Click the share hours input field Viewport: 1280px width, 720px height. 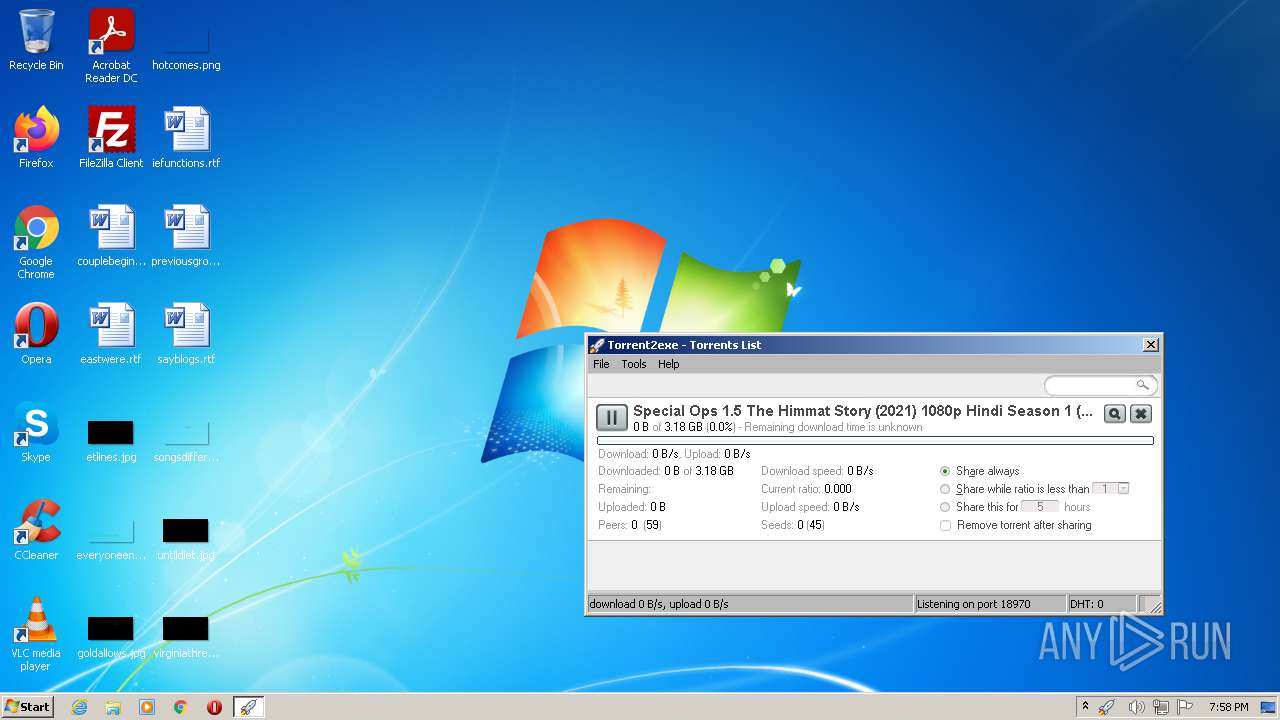coord(1040,507)
